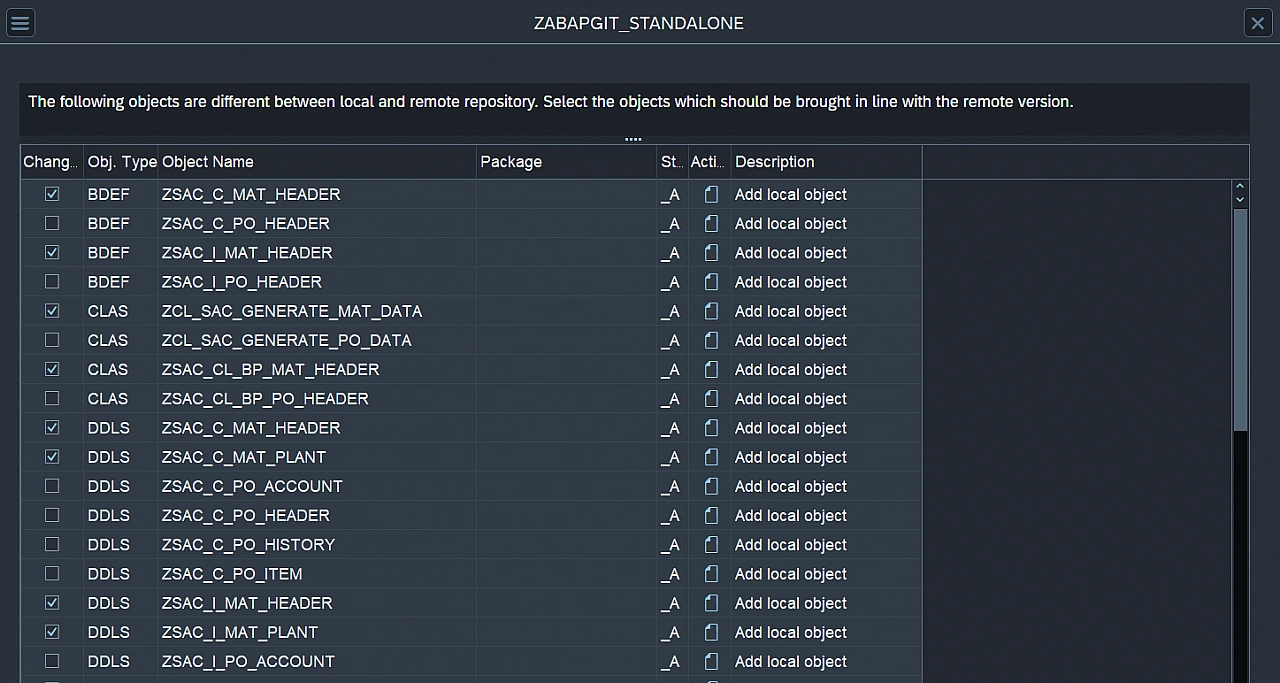Image resolution: width=1280 pixels, height=683 pixels.
Task: Click action icon for ZSAC_I_MAT_PLANT row
Action: pos(711,632)
